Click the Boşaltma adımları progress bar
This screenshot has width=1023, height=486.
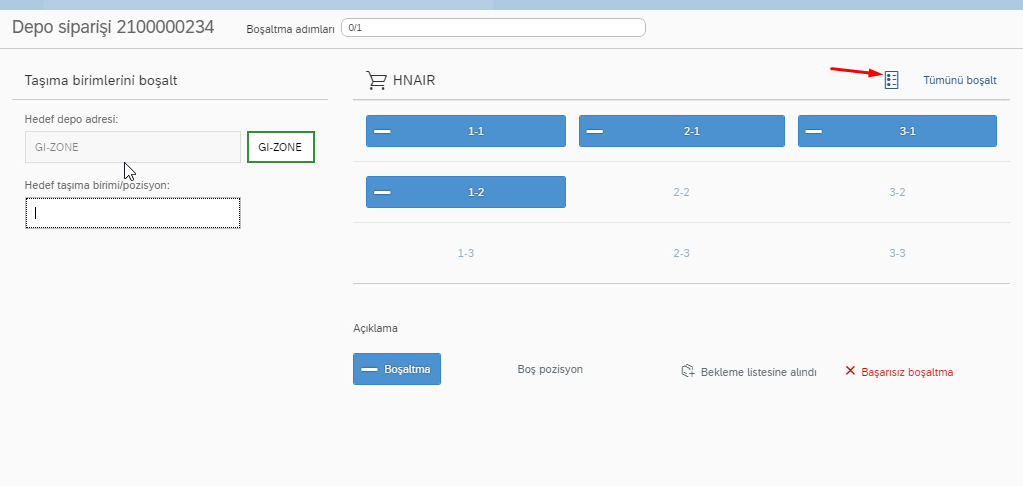(x=493, y=28)
